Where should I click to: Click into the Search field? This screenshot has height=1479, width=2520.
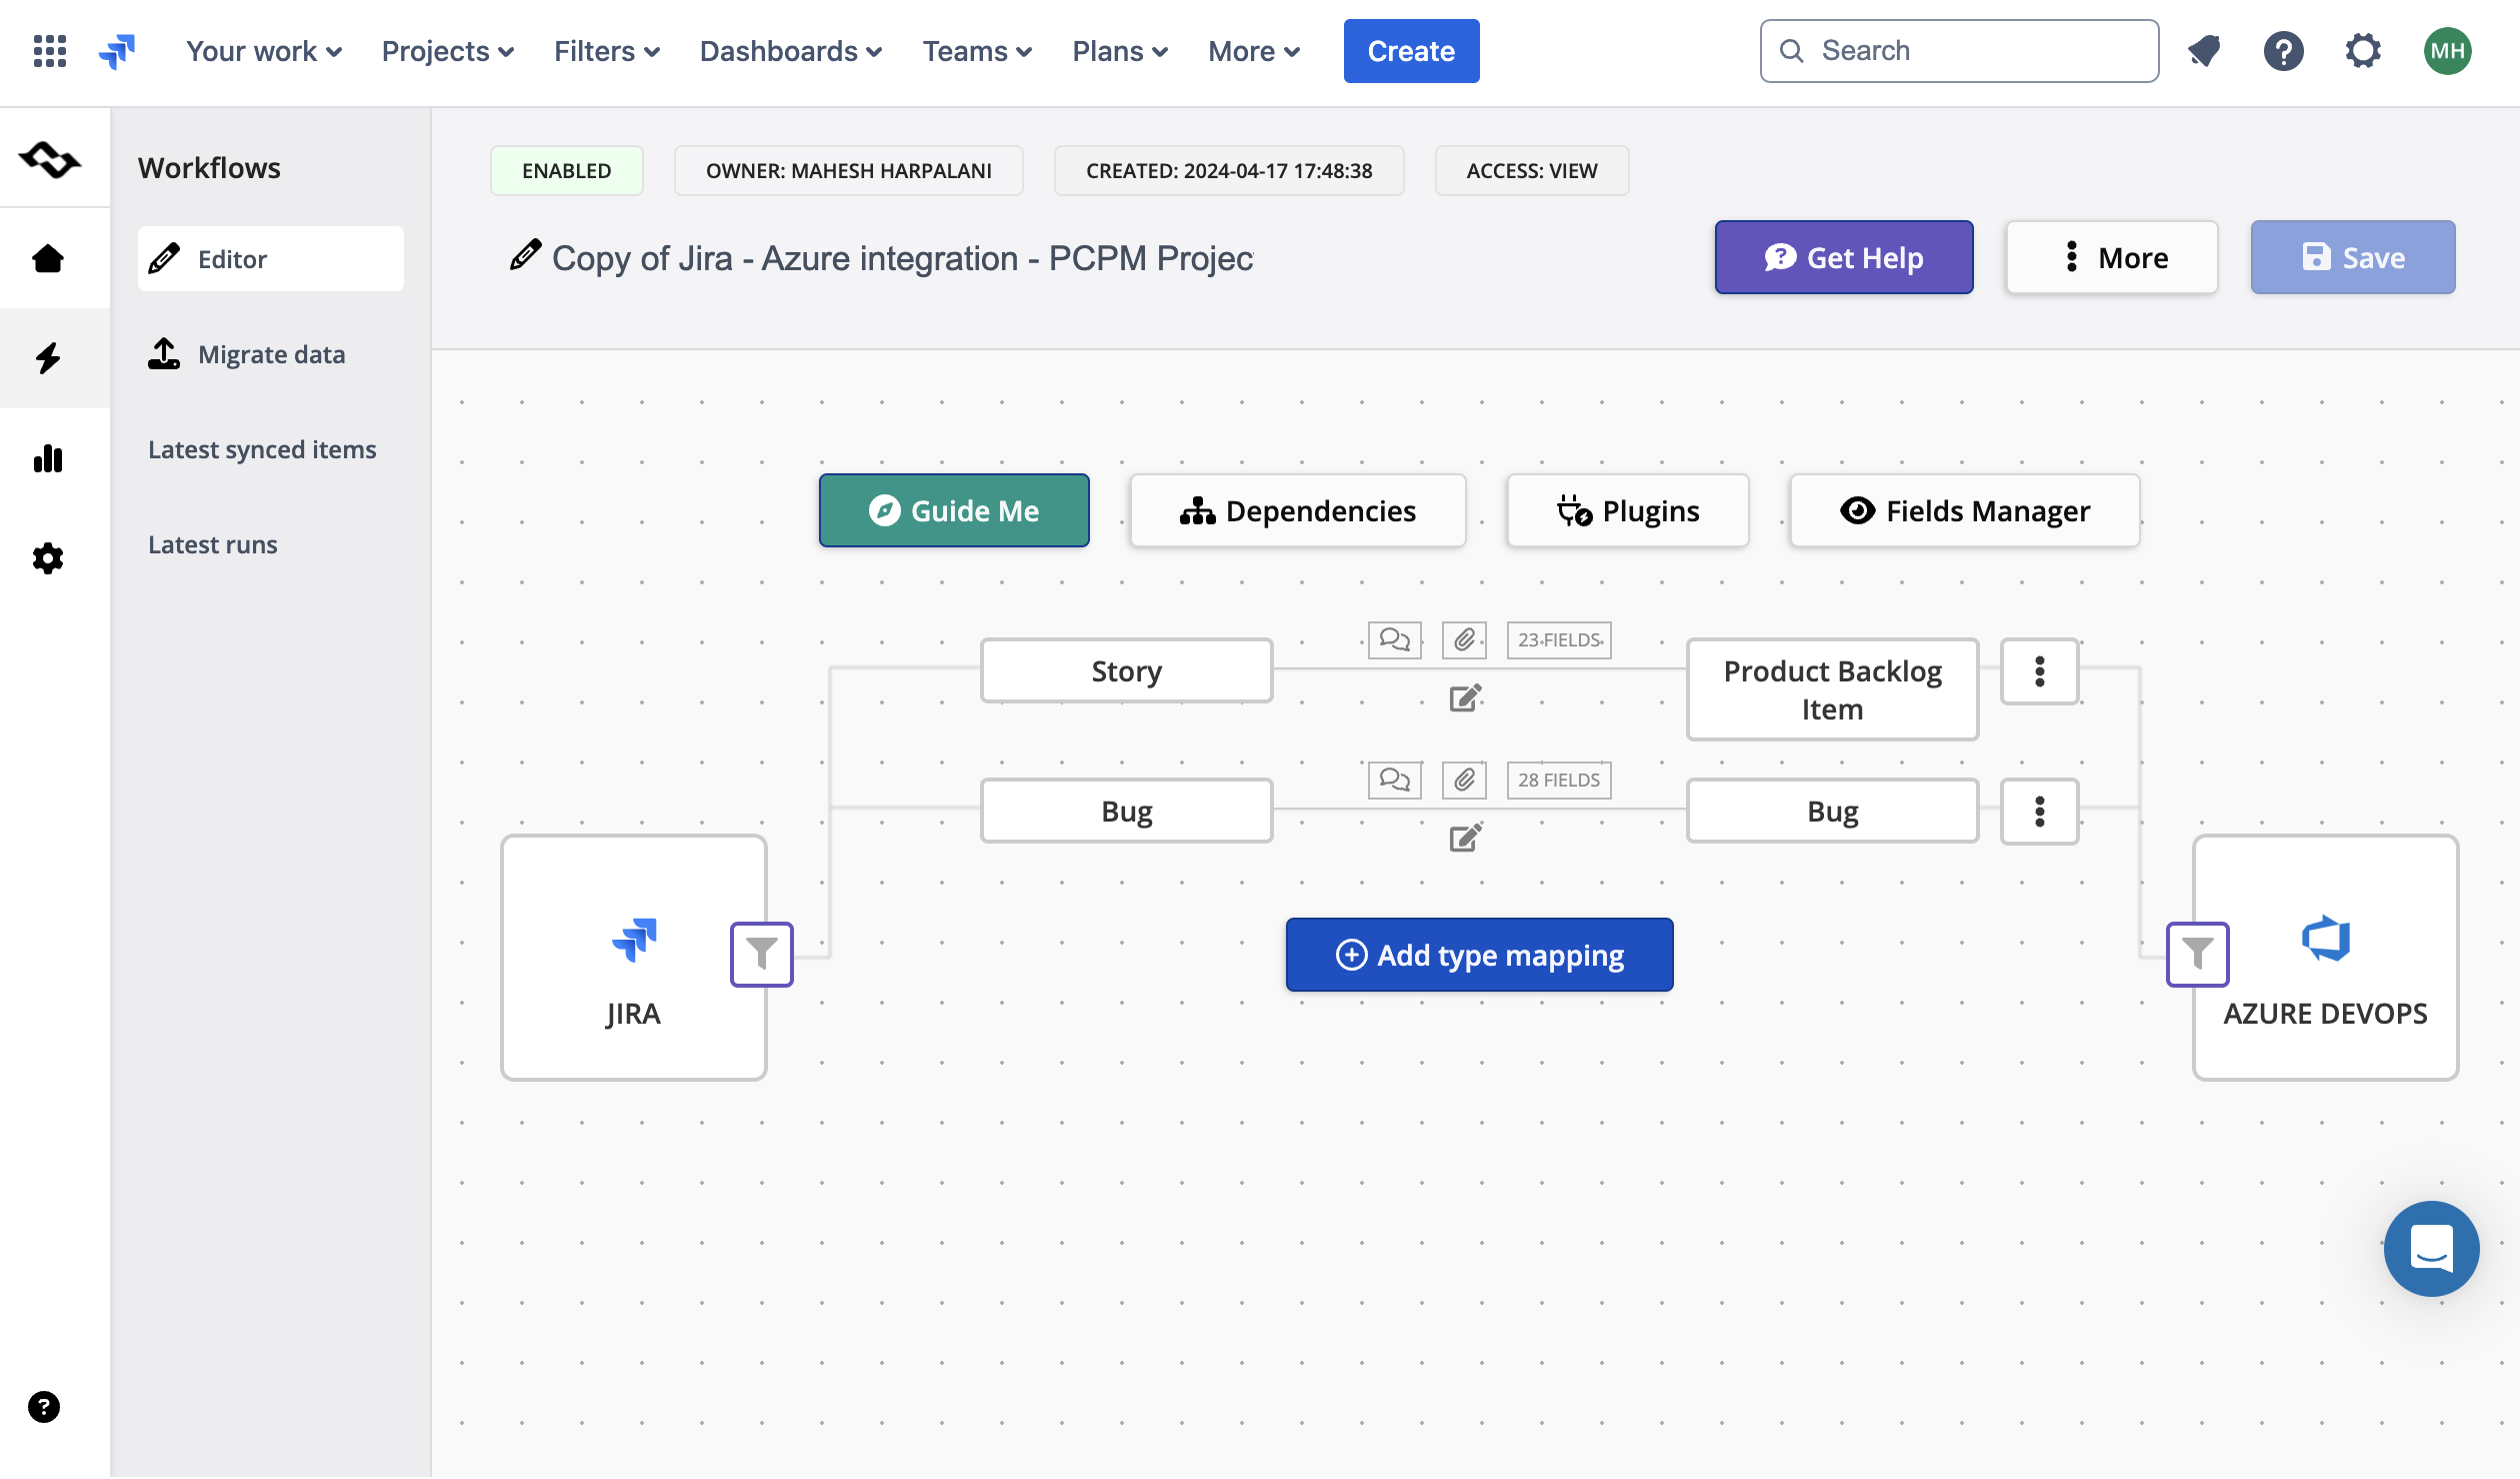pos(1959,51)
